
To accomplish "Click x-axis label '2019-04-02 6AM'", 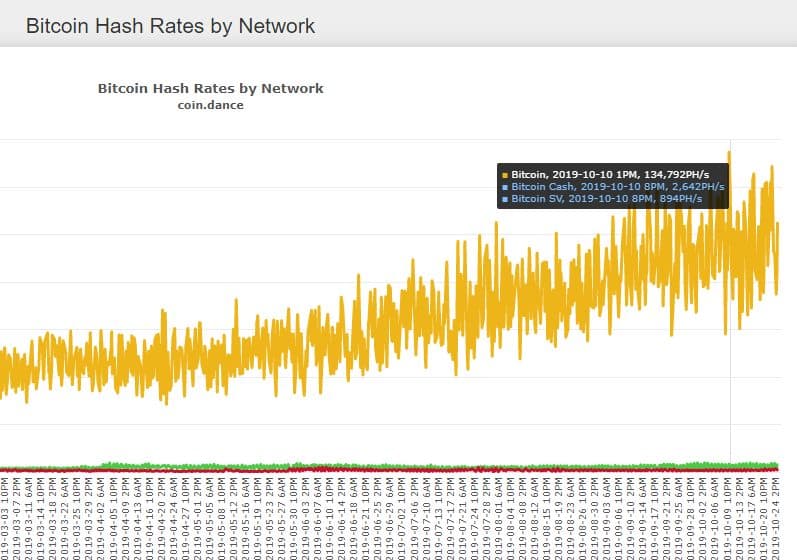I will [101, 518].
